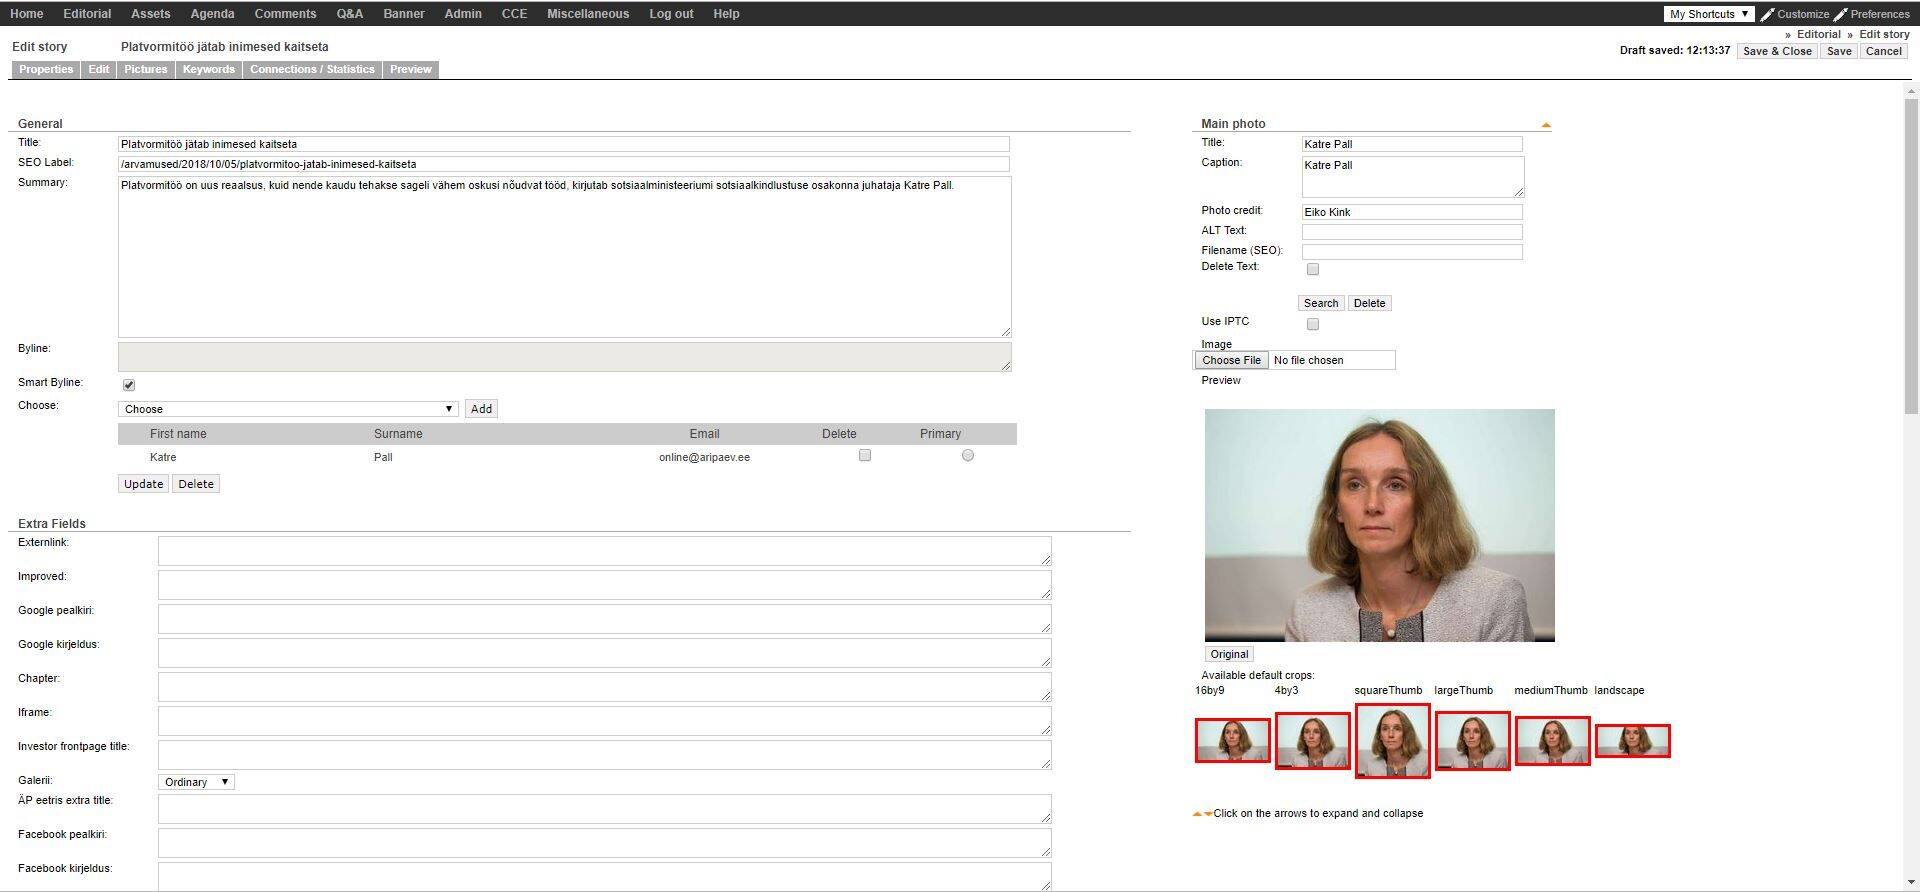Click the Preferences pencil icon
Screen dimensions: 1920x892
tap(1840, 14)
